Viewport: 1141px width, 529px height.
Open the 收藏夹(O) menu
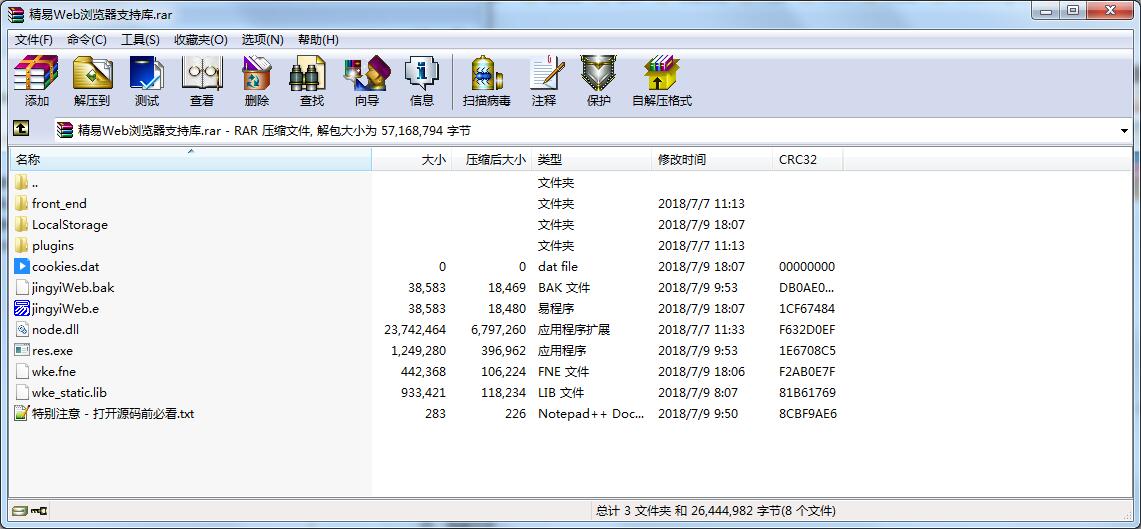(201, 39)
